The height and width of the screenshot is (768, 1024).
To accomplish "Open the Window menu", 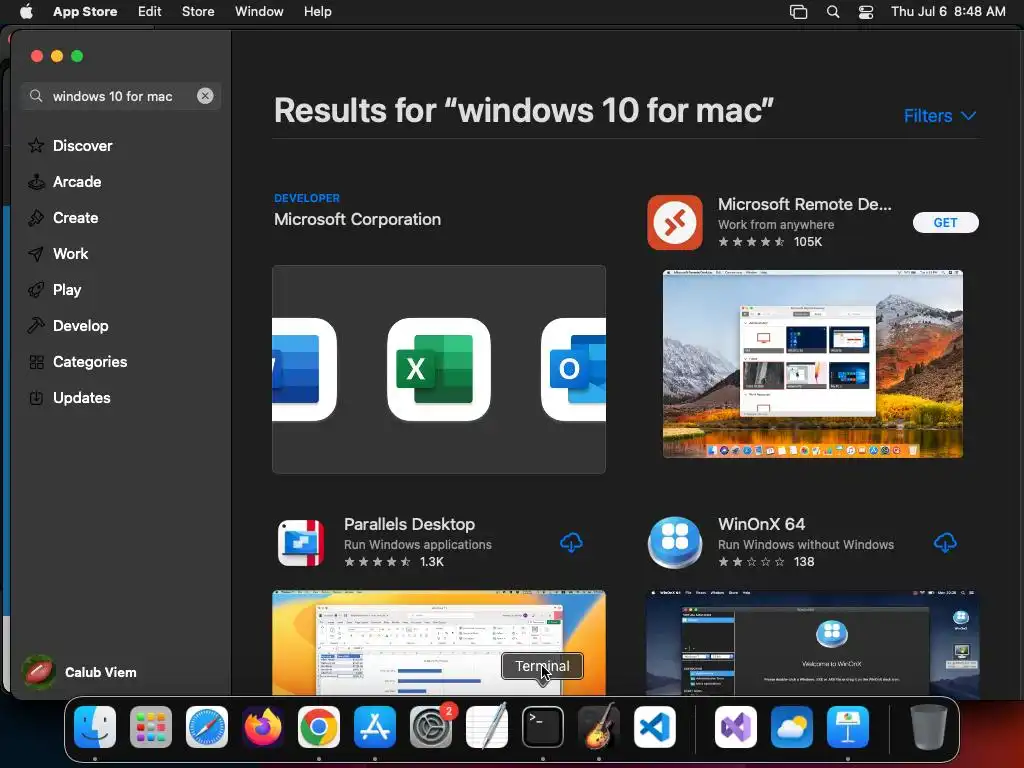I will [259, 12].
